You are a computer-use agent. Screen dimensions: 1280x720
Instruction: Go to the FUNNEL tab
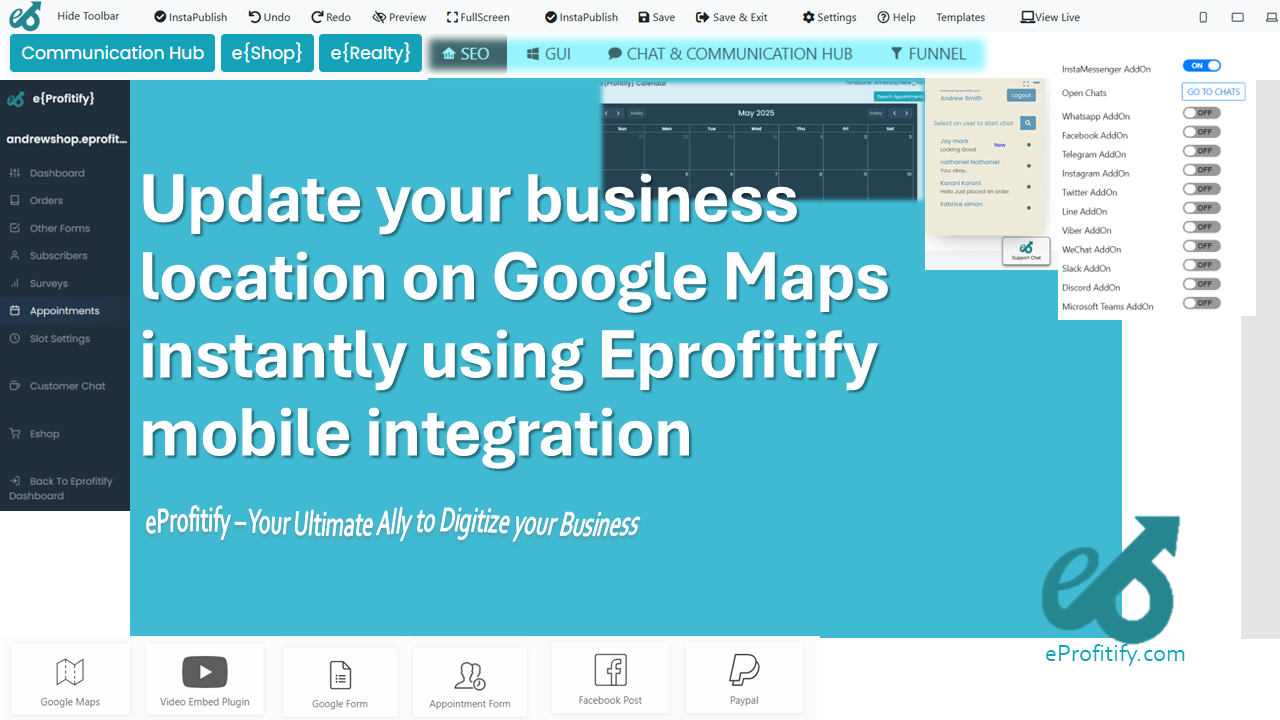[929, 54]
